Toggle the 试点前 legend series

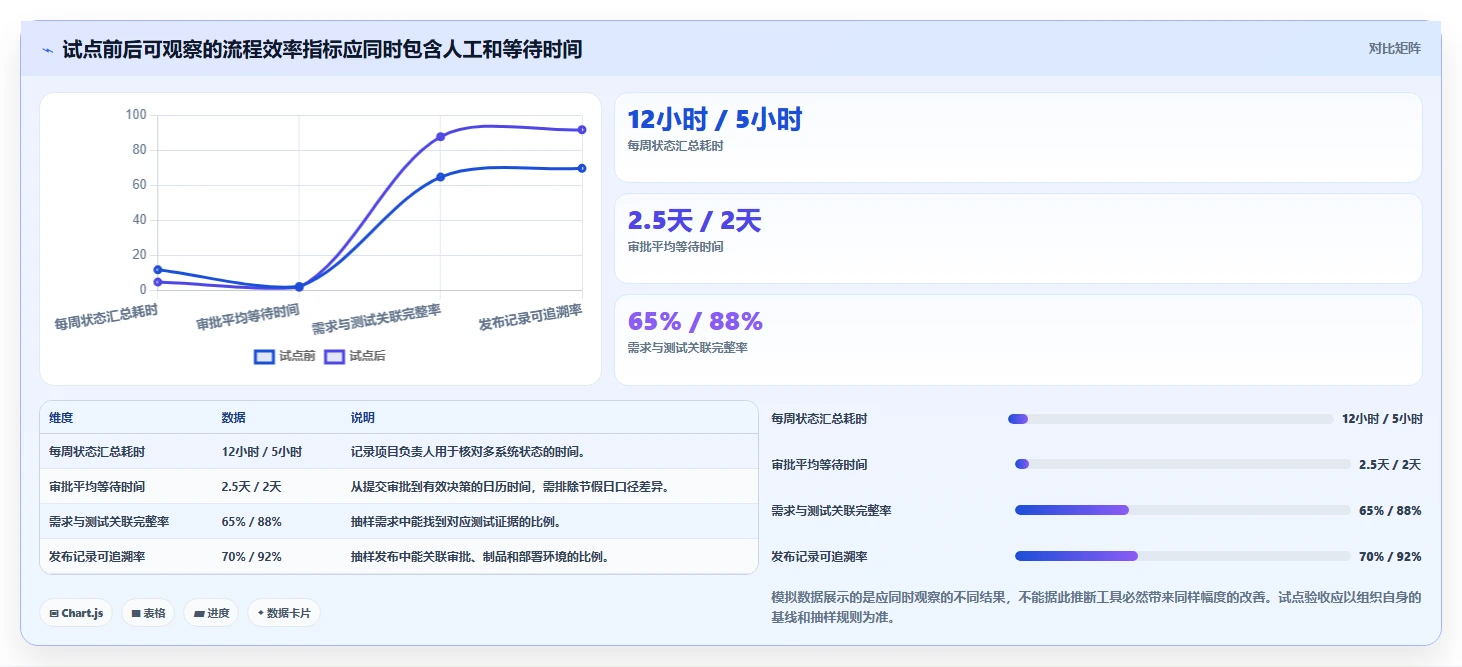285,356
